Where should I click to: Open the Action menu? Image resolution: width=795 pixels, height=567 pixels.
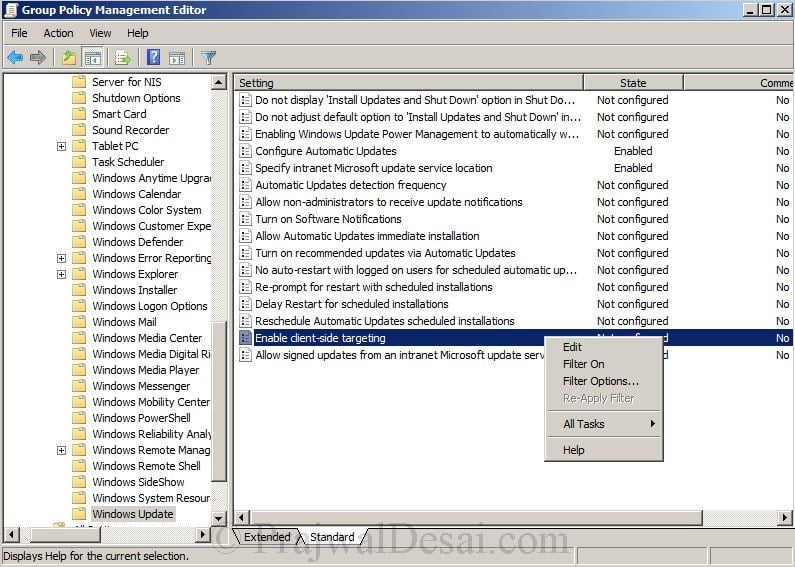(58, 33)
